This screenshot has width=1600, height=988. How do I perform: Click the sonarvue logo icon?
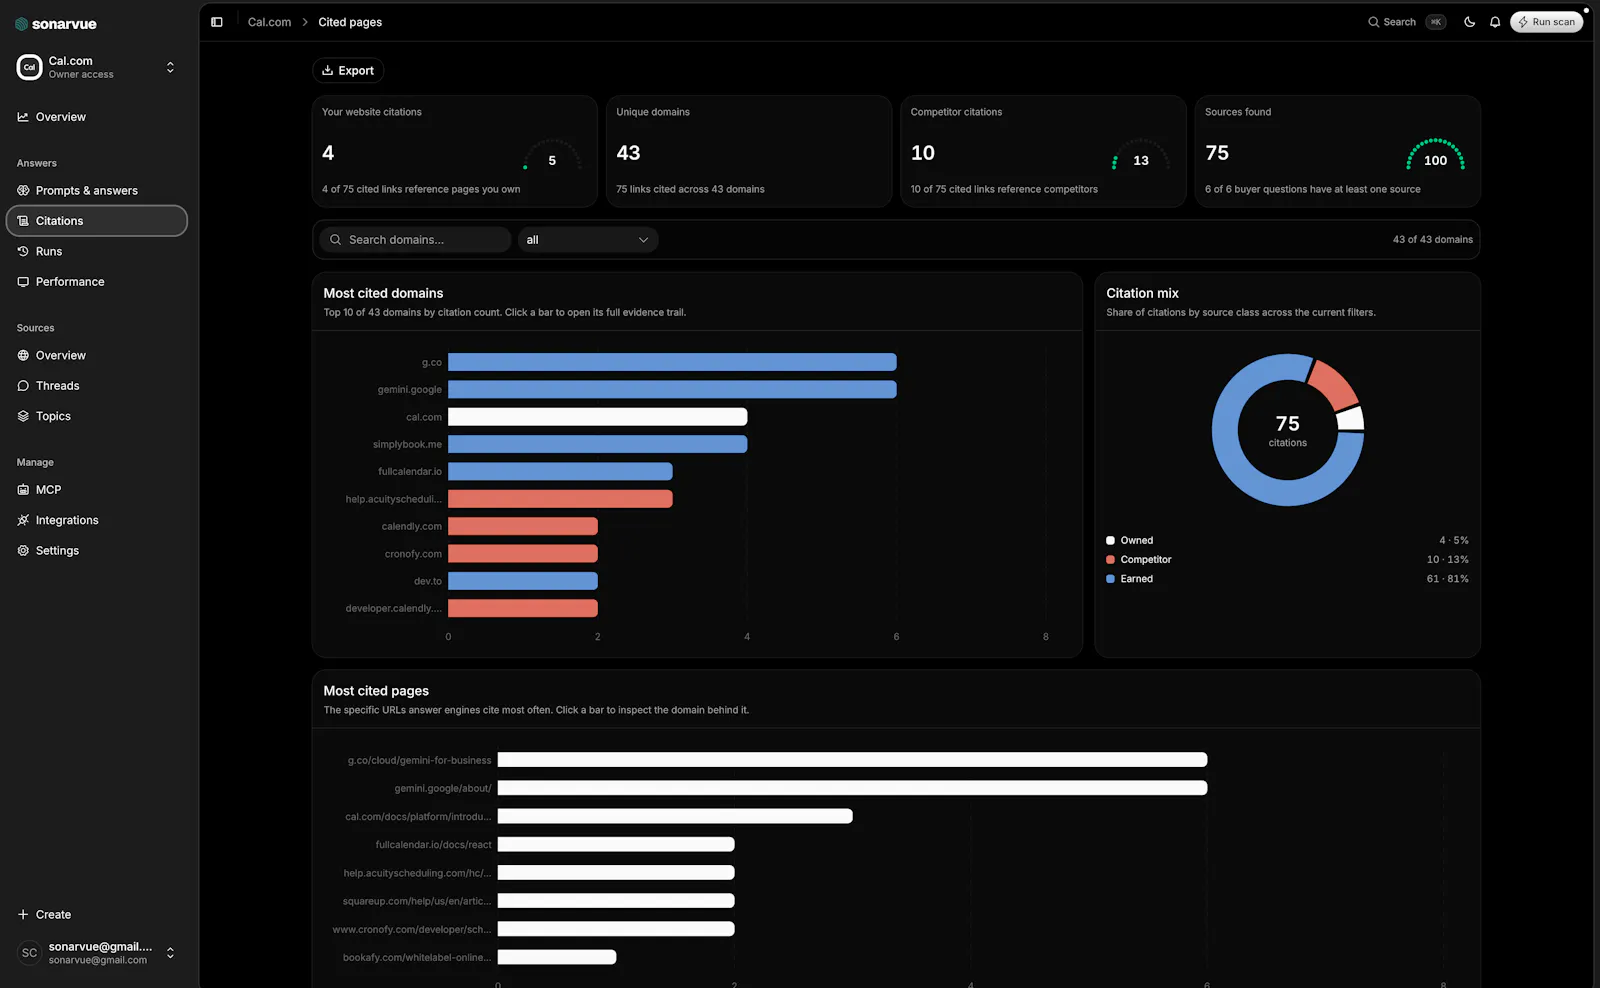point(21,24)
